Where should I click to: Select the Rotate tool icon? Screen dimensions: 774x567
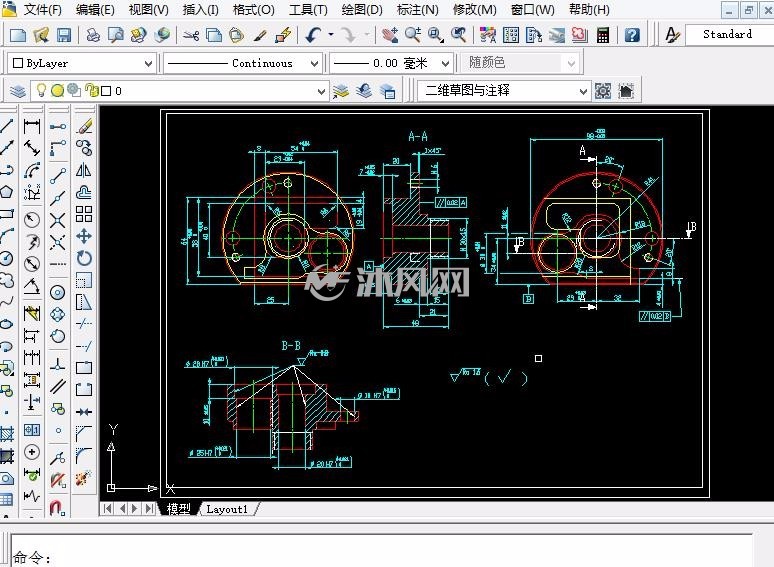click(83, 258)
